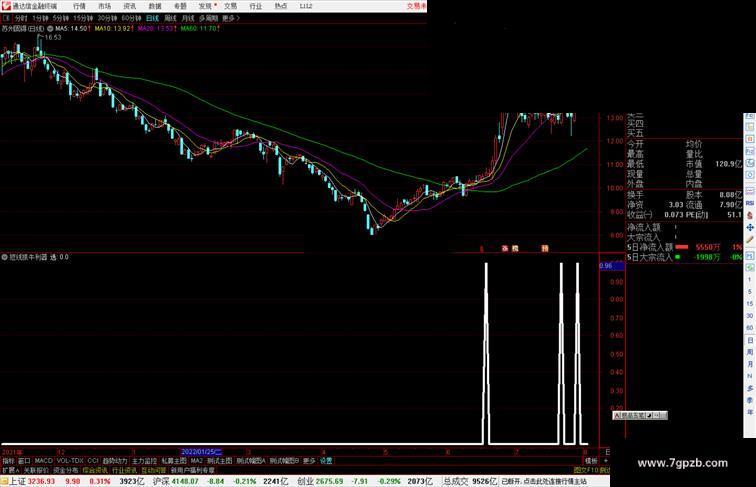Click the 季 quarterly shortcut in the right toolbar
Image resolution: width=756 pixels, height=487 pixels.
(x=750, y=400)
